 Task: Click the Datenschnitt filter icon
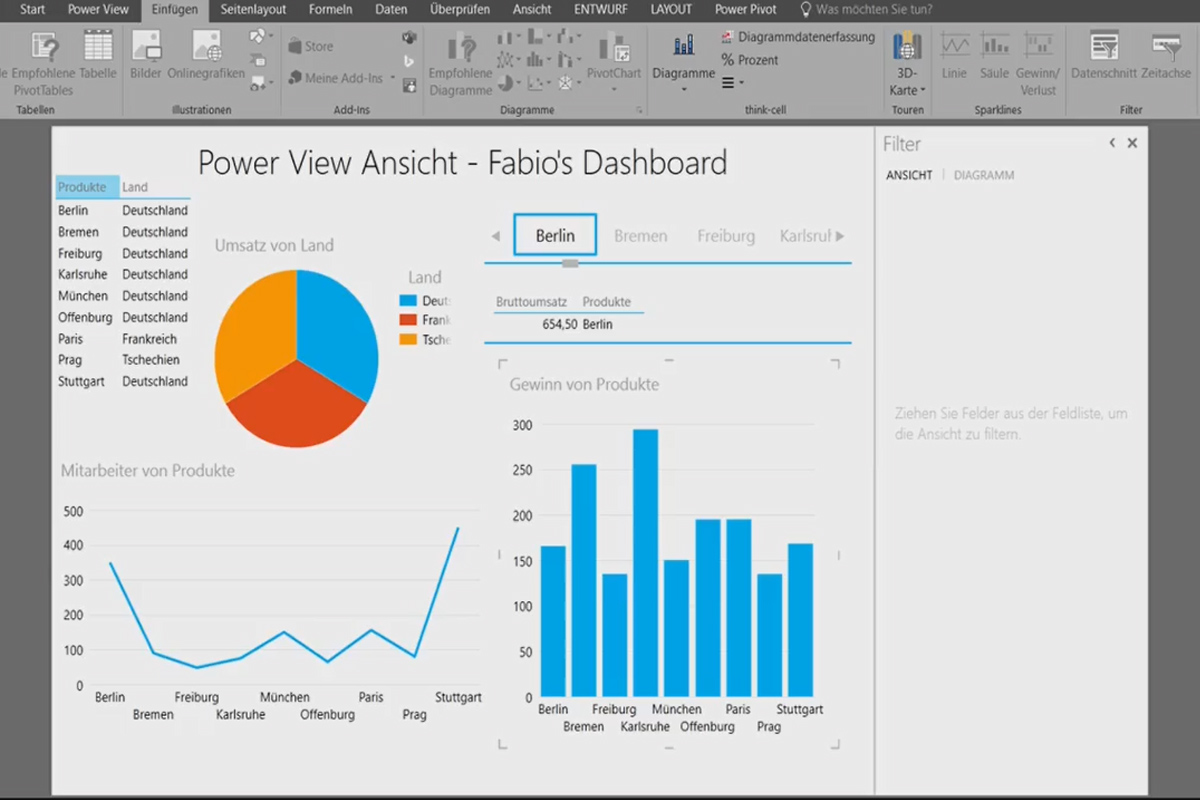point(1104,46)
